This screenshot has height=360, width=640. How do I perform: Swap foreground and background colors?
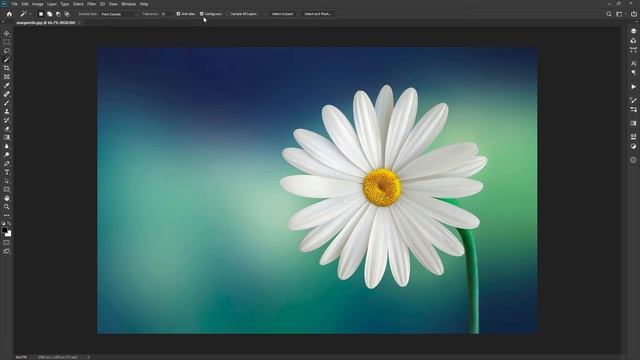click(x=9, y=224)
